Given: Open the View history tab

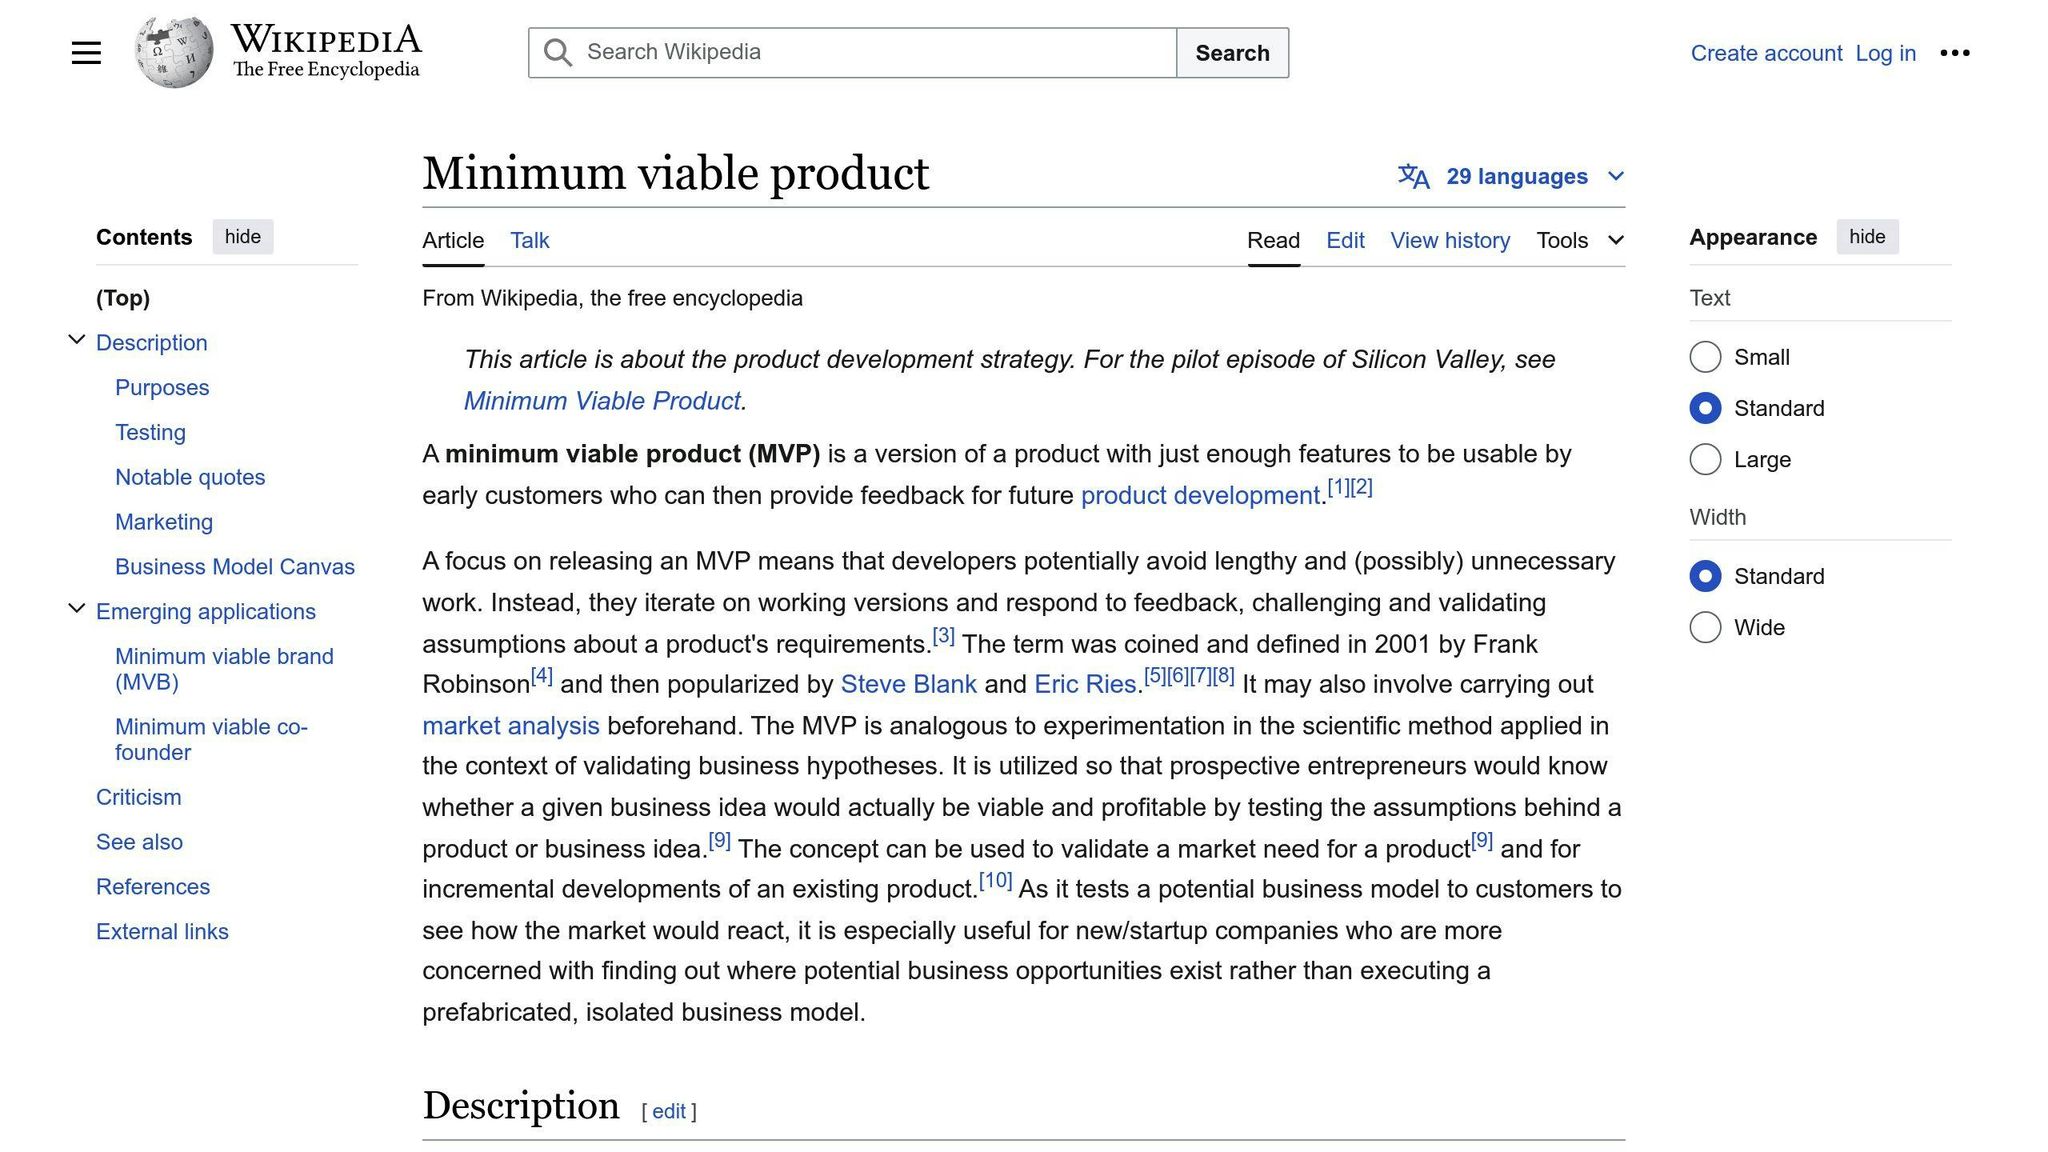Looking at the screenshot, I should pyautogui.click(x=1450, y=240).
